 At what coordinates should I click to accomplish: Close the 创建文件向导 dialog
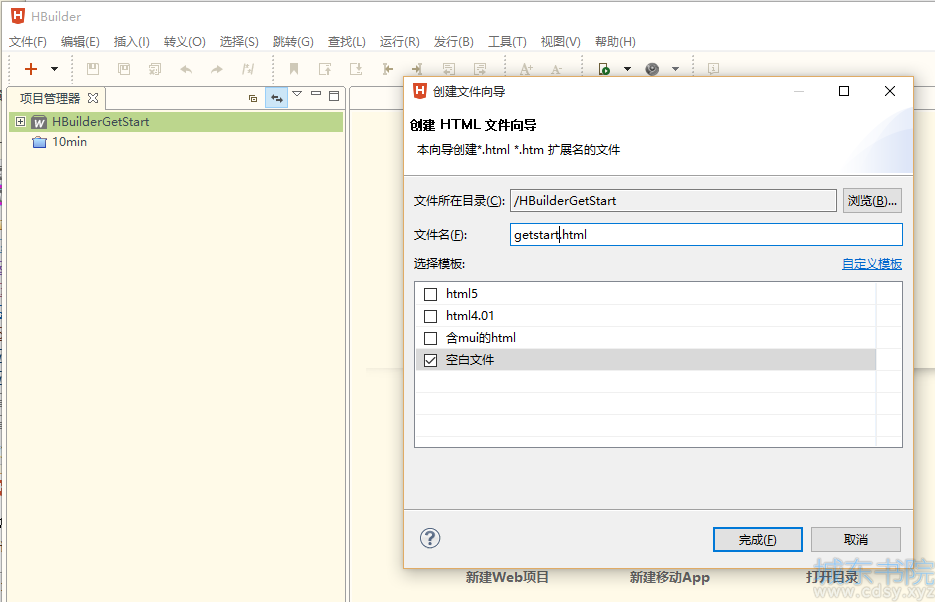pos(890,91)
